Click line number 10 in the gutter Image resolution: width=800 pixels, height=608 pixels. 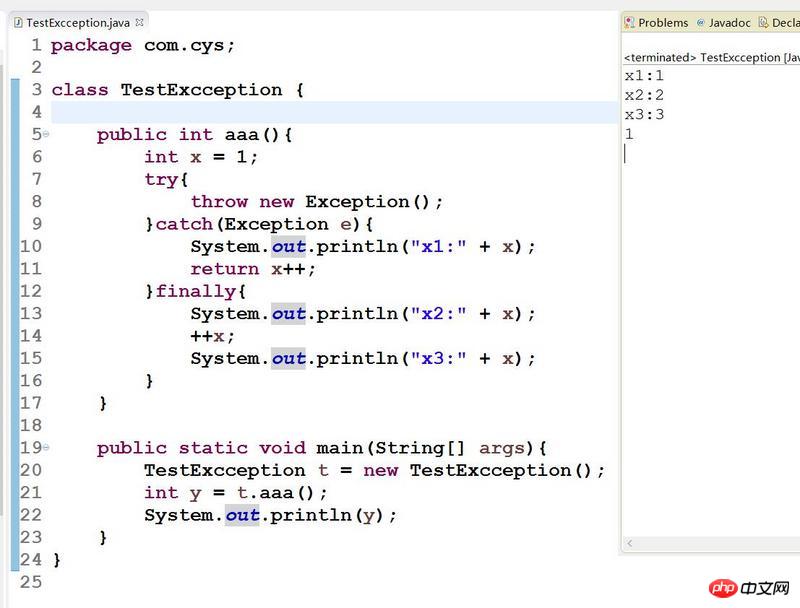[31, 246]
